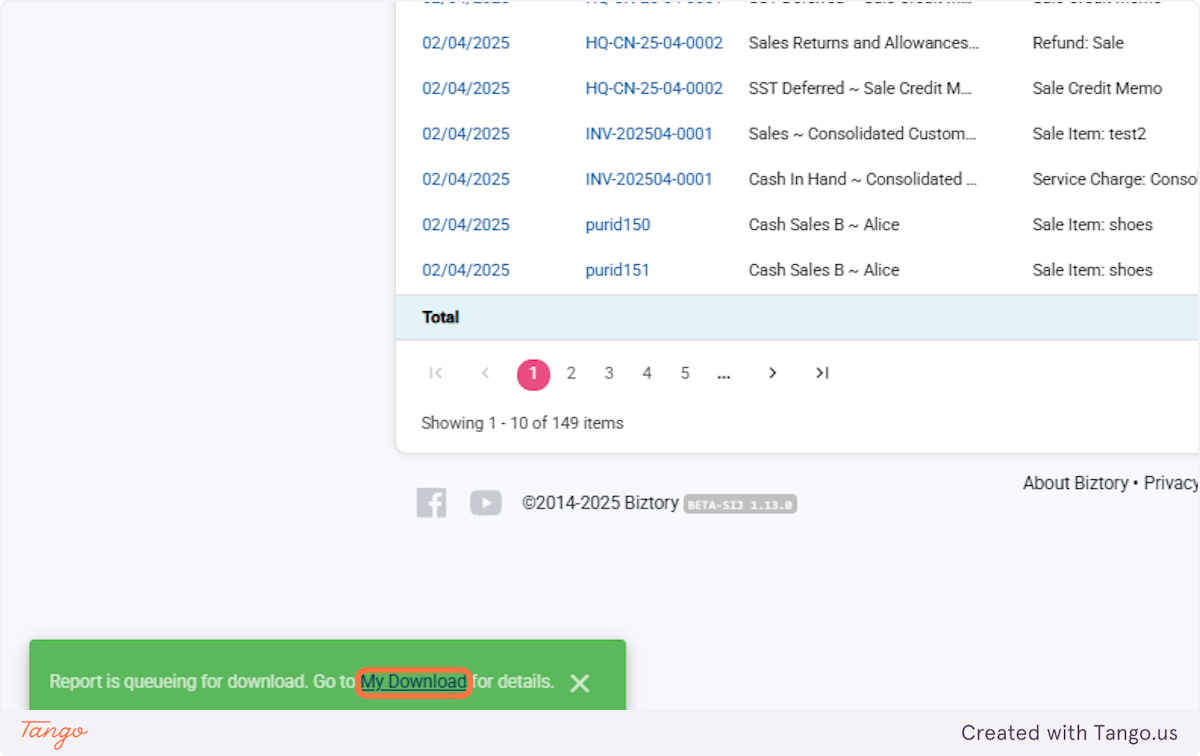Open the INV-202504-0001 link in Cash In Hand row
This screenshot has height=756, width=1200.
click(649, 179)
